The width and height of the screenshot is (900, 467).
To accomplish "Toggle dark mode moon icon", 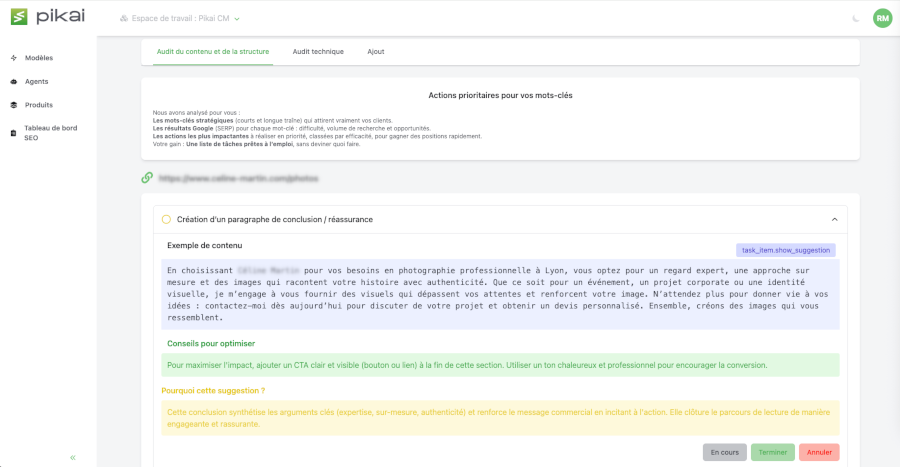I will pyautogui.click(x=855, y=18).
